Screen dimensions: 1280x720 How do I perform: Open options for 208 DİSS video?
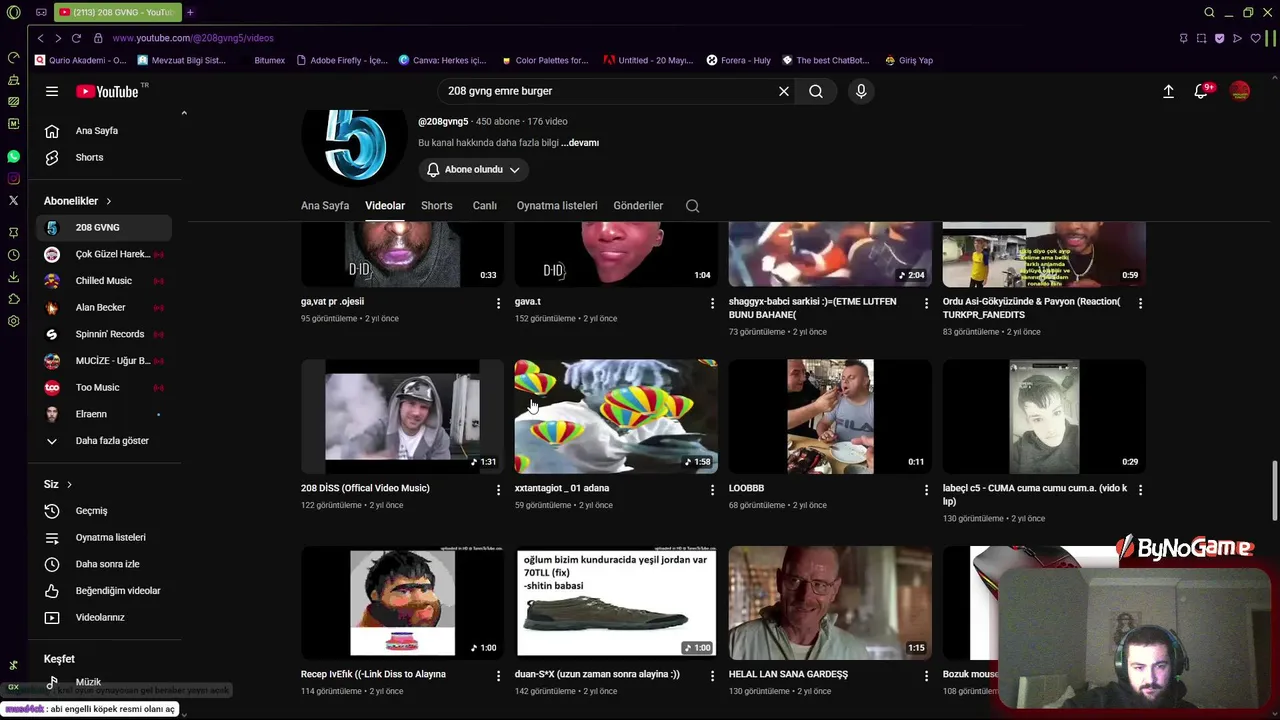coord(498,490)
